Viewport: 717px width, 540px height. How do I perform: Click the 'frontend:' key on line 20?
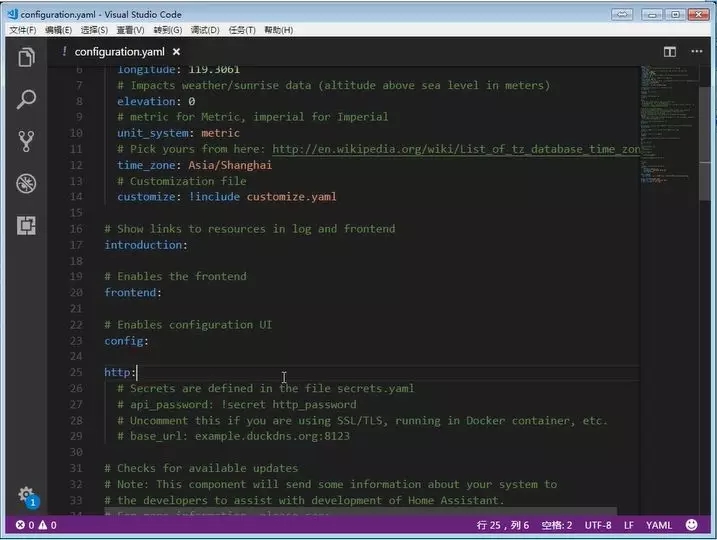[x=133, y=293]
